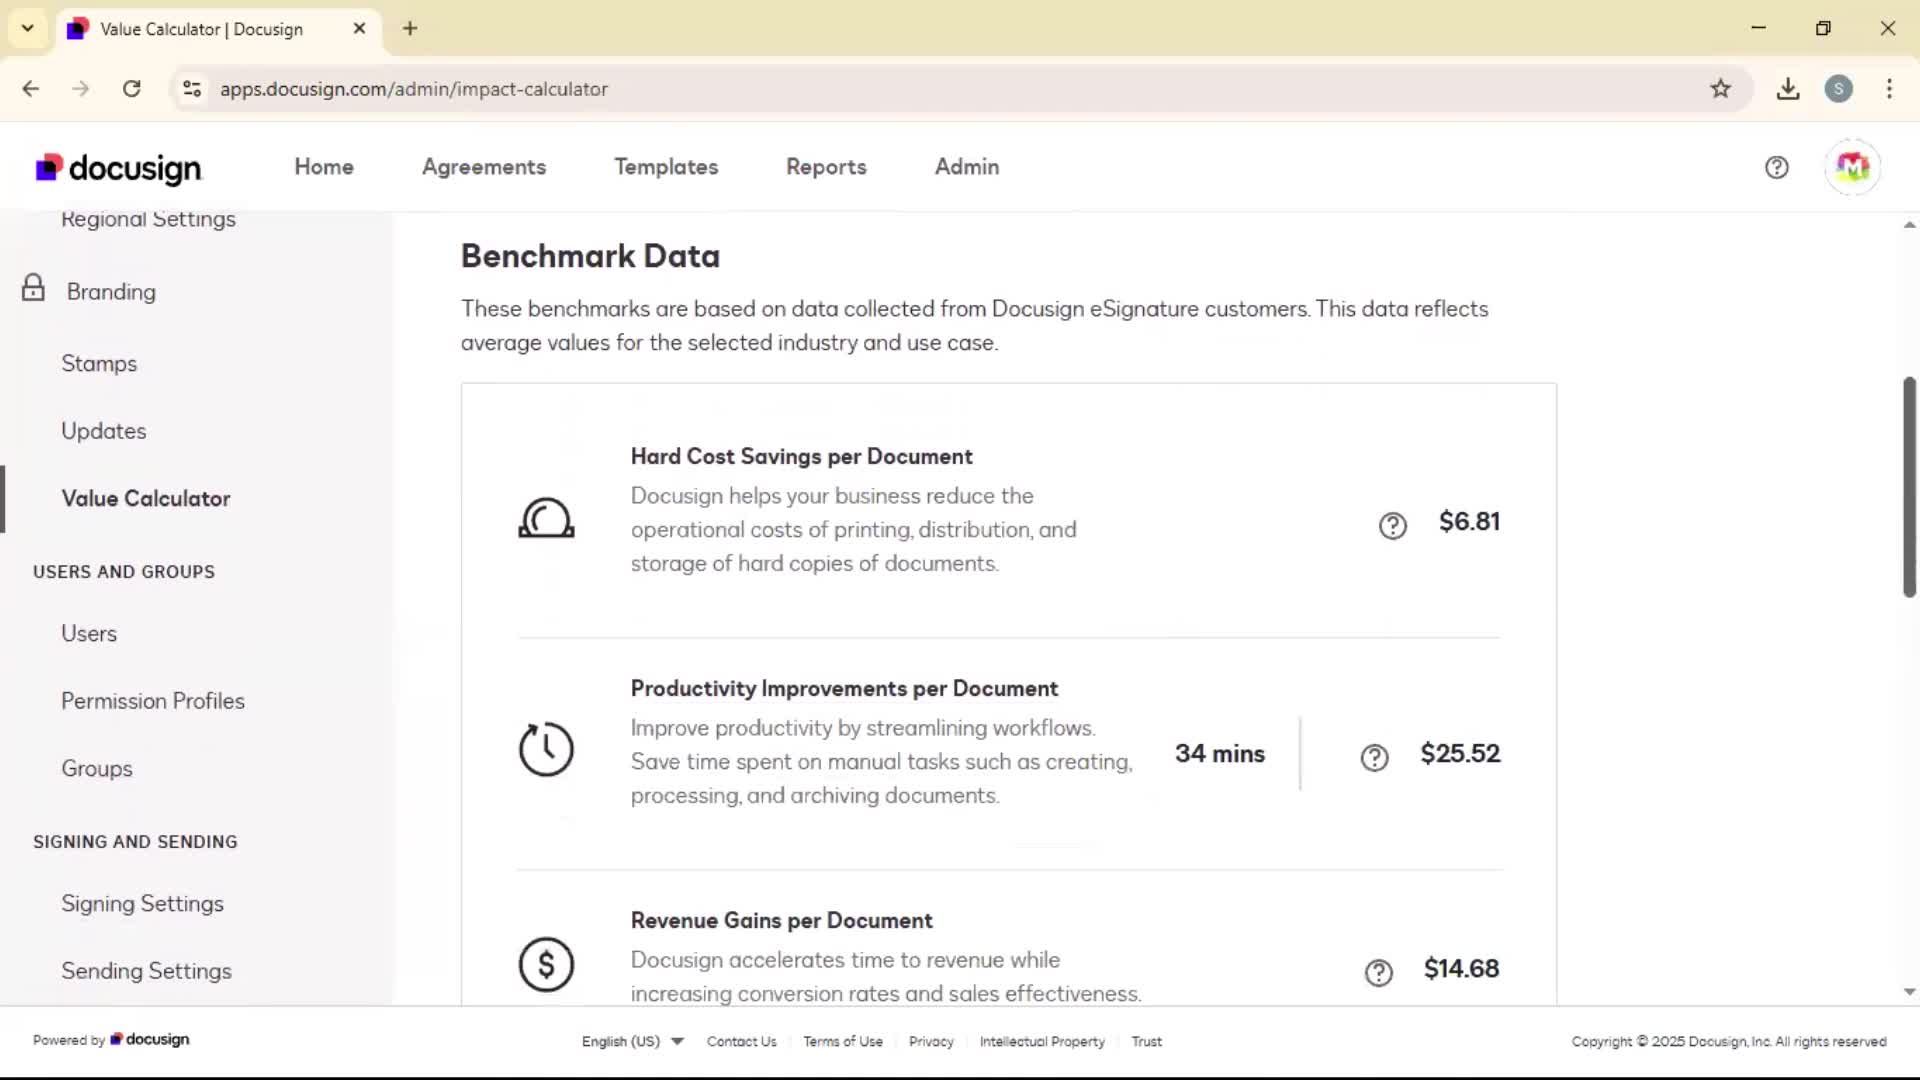Screen dimensions: 1920x1080
Task: Open Chrome profile S avatar
Action: (1838, 89)
